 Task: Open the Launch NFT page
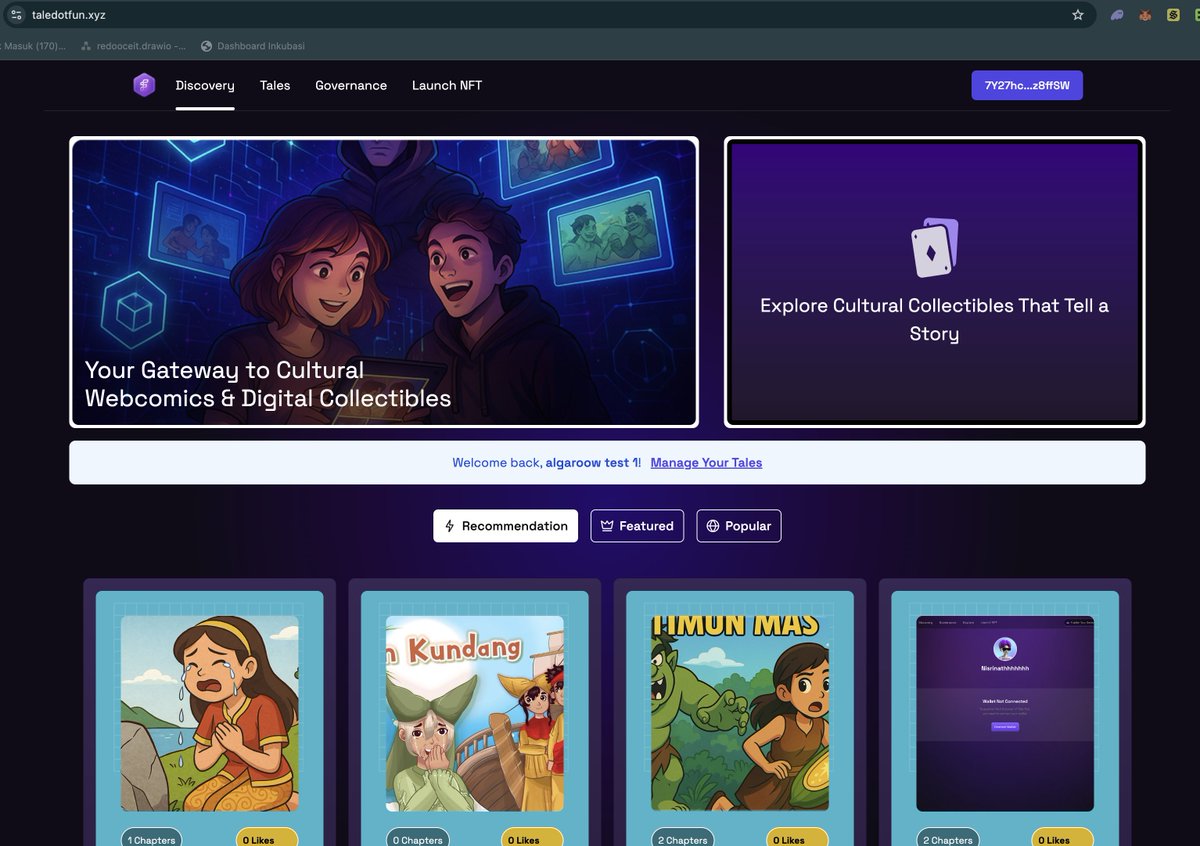click(447, 85)
